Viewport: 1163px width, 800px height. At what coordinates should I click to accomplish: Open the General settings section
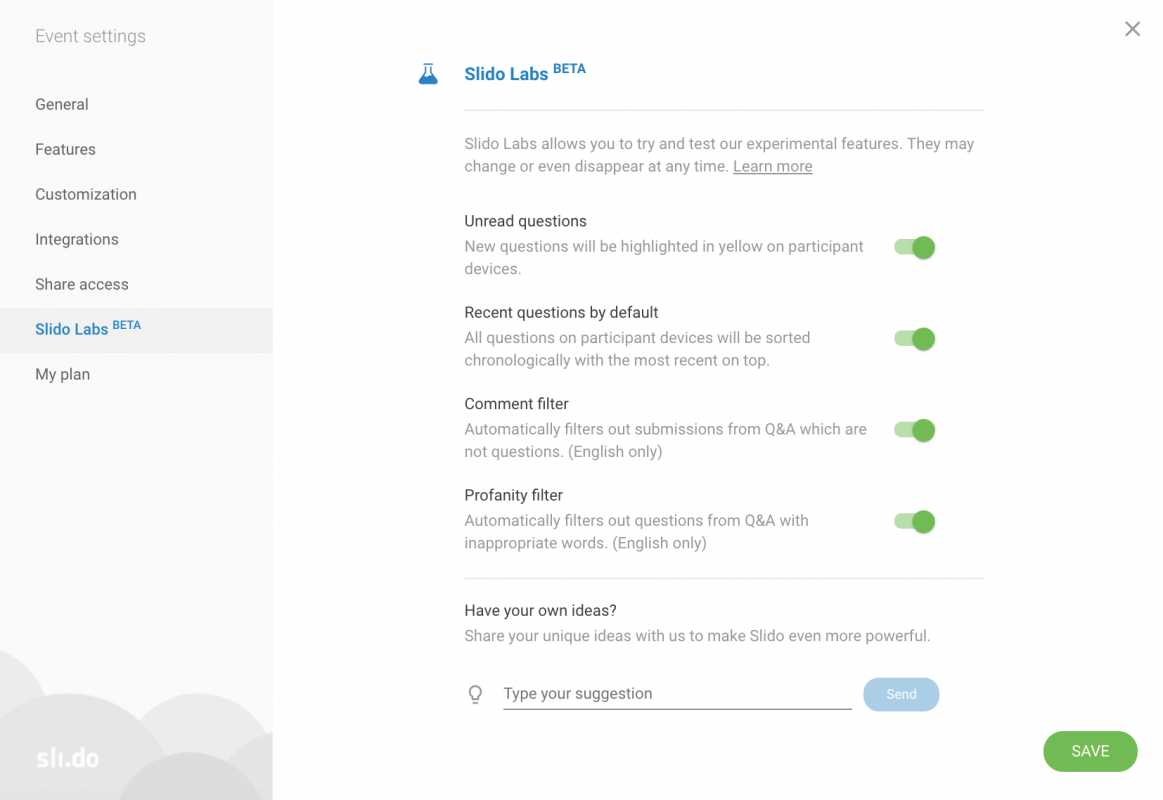tap(61, 104)
